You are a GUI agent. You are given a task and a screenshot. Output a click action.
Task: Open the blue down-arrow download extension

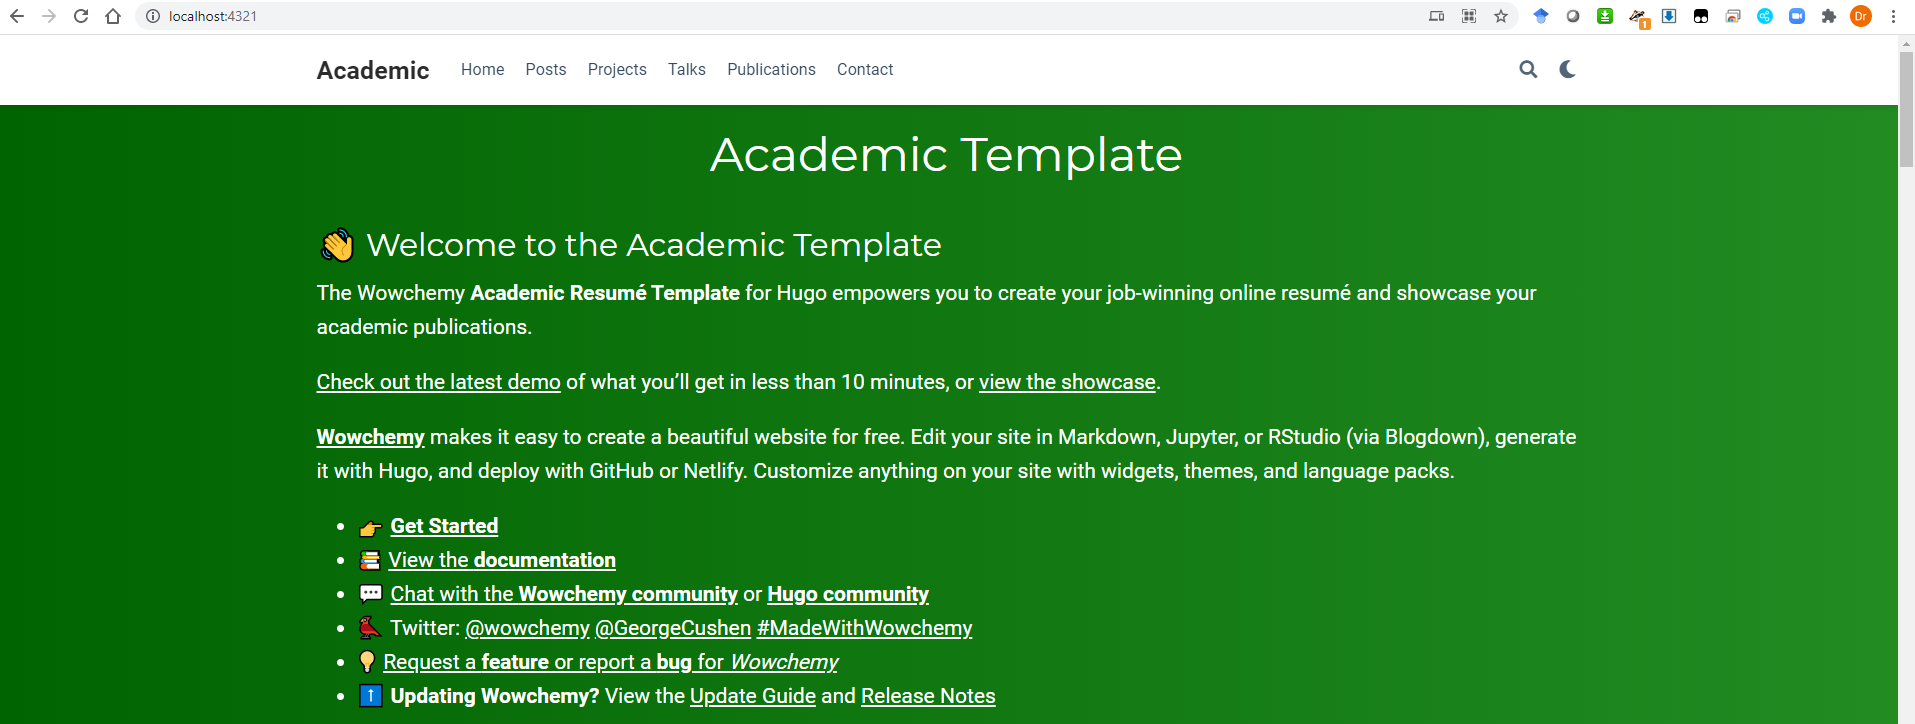coord(1669,16)
